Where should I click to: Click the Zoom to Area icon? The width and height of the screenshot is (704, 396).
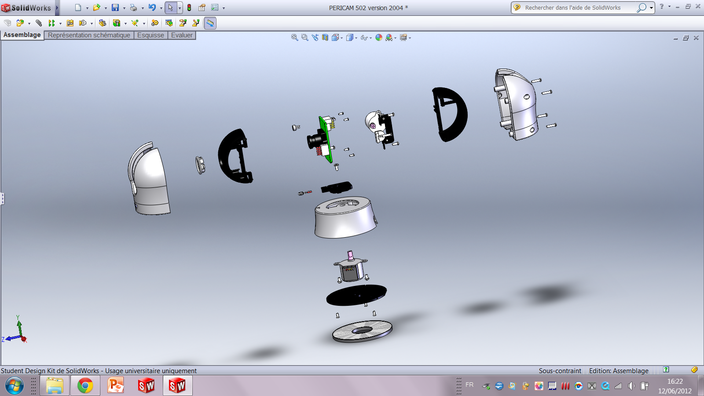pyautogui.click(x=304, y=38)
